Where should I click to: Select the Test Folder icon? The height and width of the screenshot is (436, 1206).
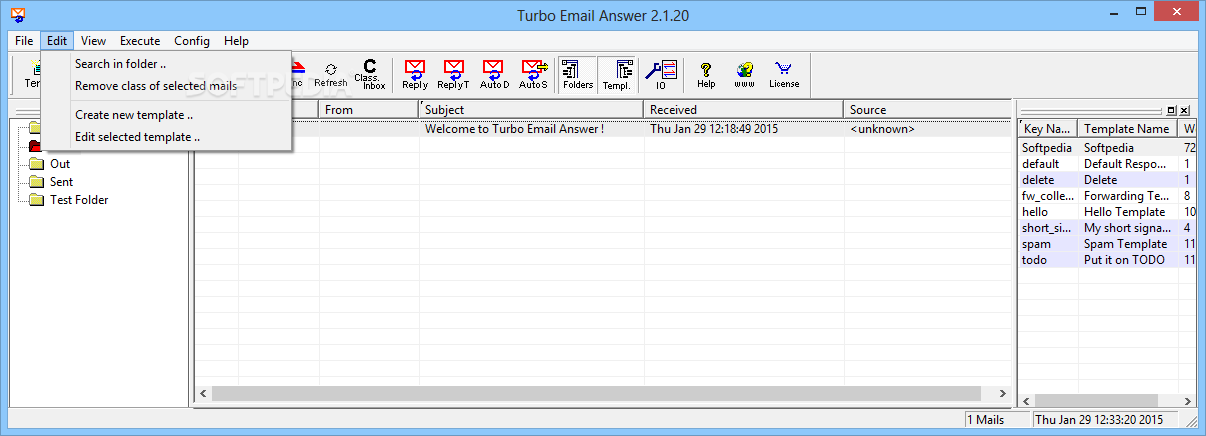pyautogui.click(x=37, y=200)
